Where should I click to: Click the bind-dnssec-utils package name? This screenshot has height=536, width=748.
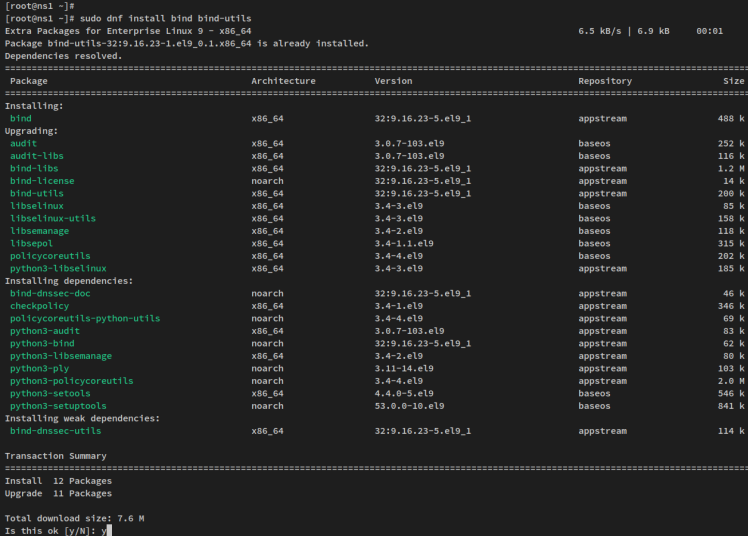(55, 431)
